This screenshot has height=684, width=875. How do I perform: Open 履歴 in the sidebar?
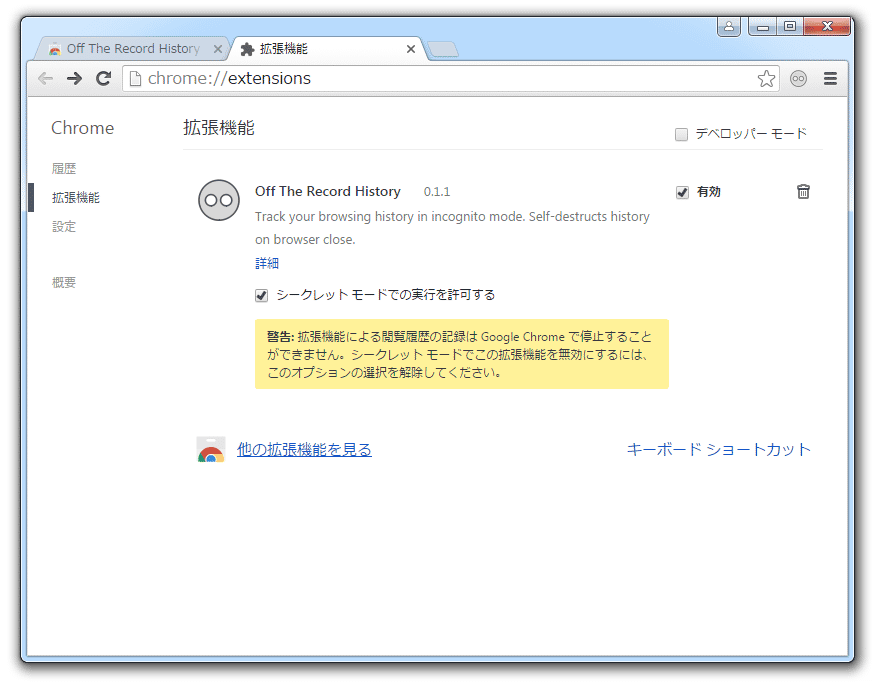pos(64,168)
